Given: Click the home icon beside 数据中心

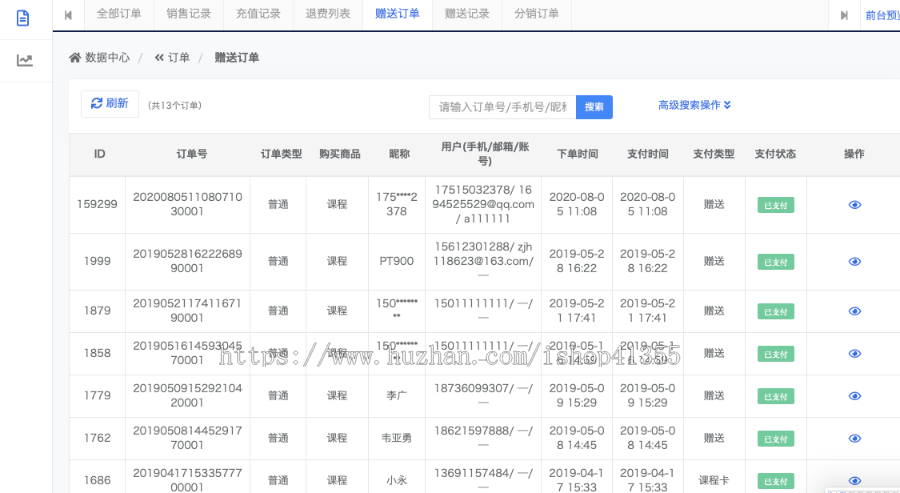Looking at the screenshot, I should click(x=75, y=57).
